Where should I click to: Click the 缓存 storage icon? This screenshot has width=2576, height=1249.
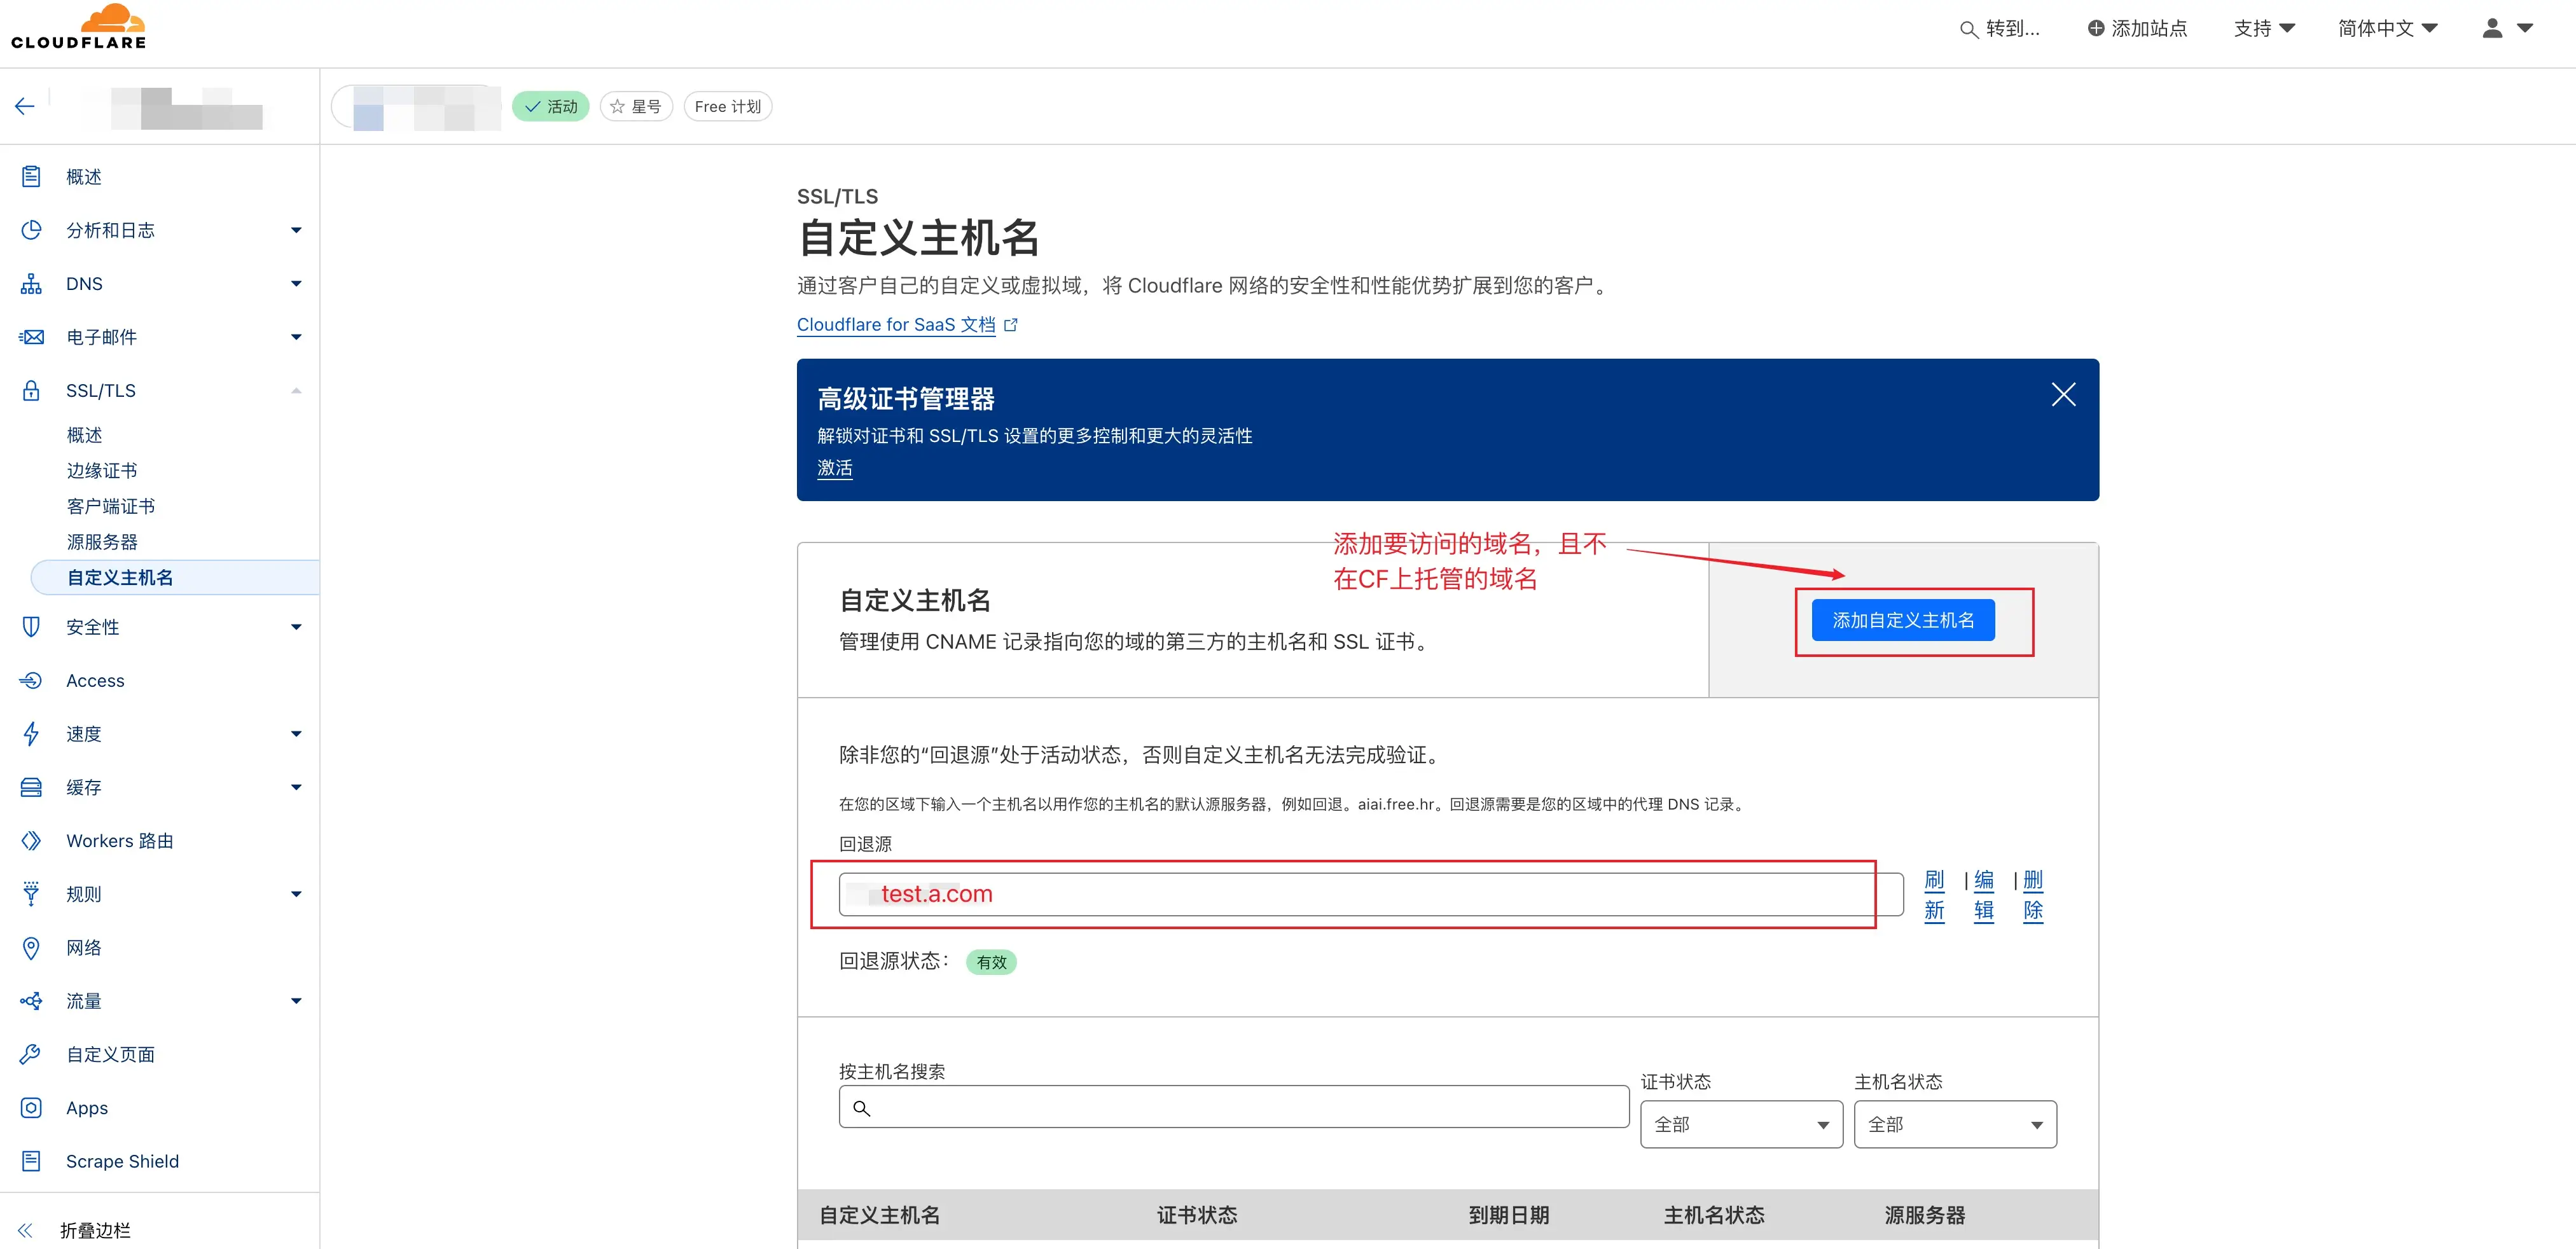[31, 788]
